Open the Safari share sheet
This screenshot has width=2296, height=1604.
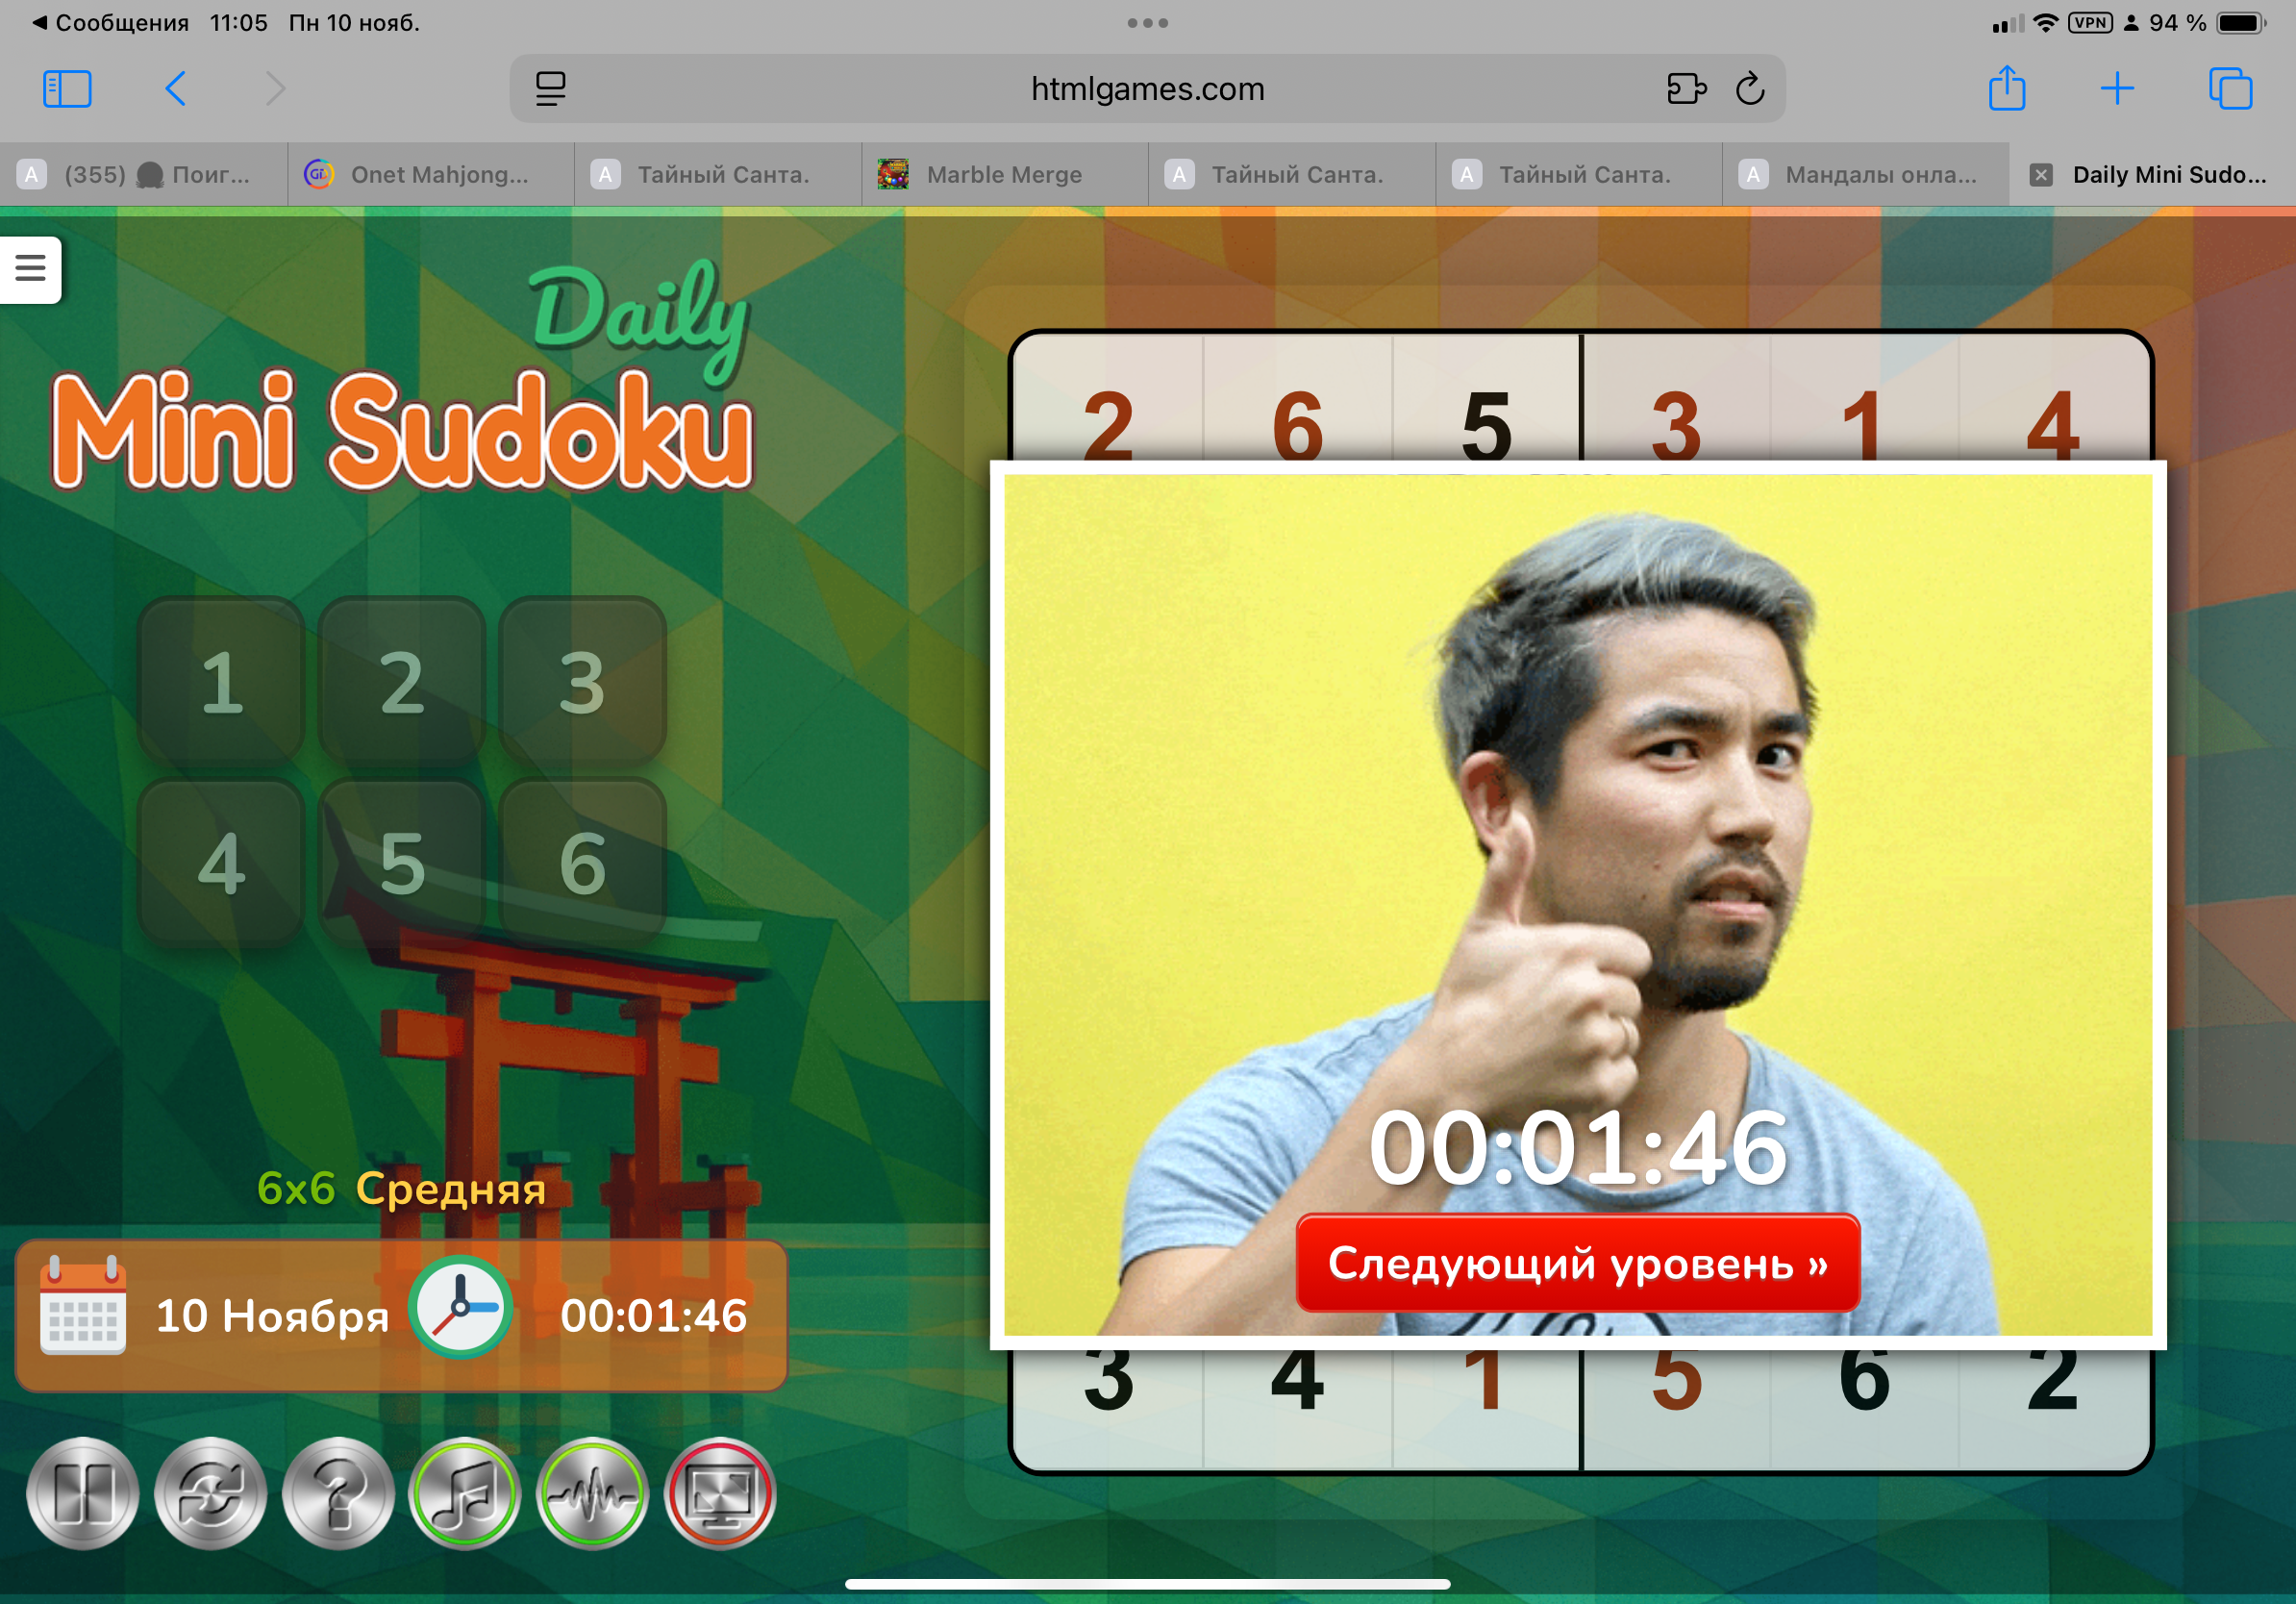2006,89
